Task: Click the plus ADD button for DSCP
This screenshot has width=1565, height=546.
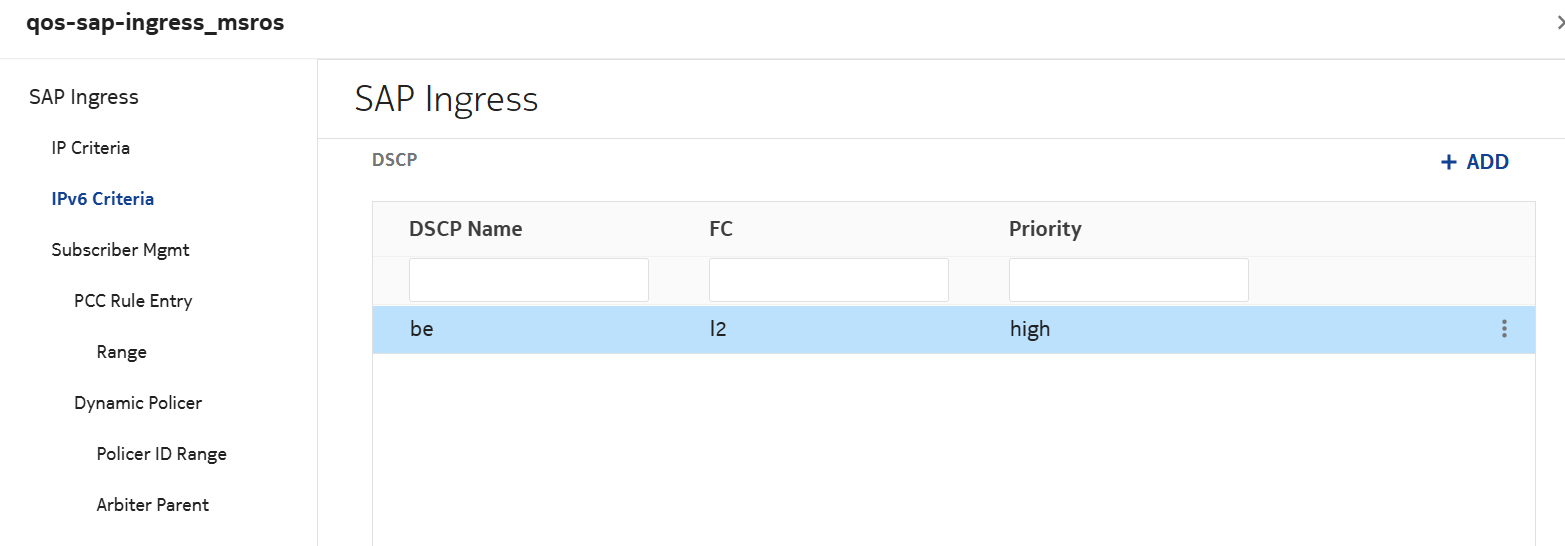Action: (x=1475, y=162)
